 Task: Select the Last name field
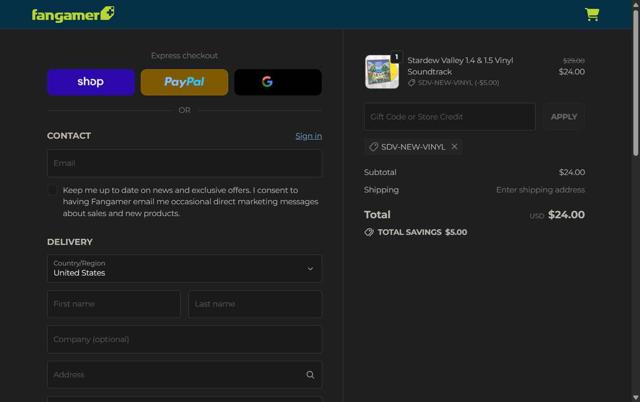click(x=255, y=304)
